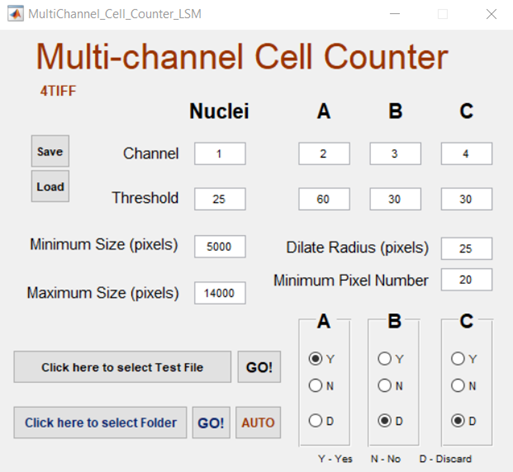Choose D option in panel A
This screenshot has height=472, width=513.
click(x=315, y=420)
